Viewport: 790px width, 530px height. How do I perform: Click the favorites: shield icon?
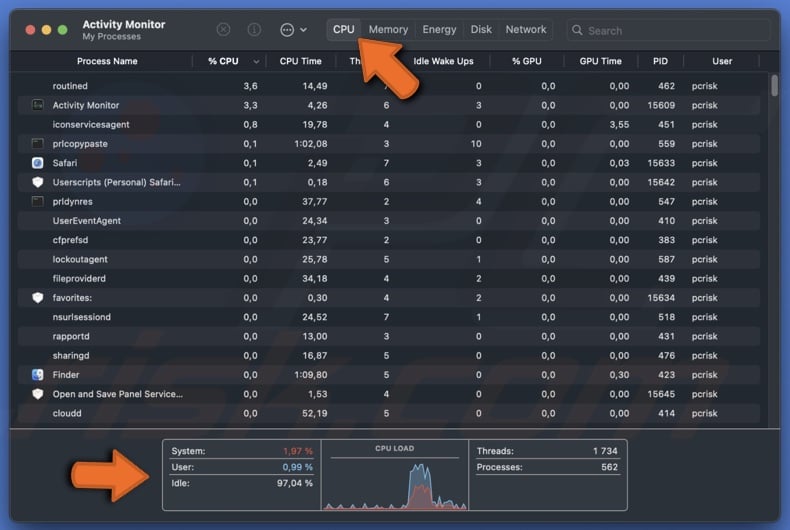pyautogui.click(x=38, y=298)
